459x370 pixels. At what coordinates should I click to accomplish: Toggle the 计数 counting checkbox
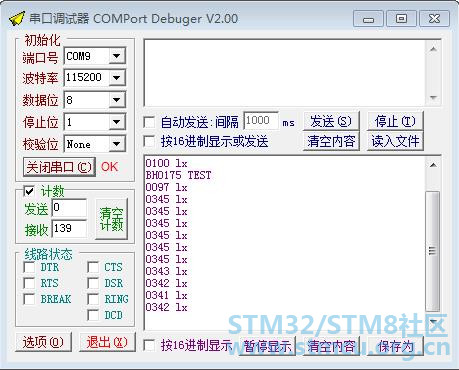[x=29, y=191]
